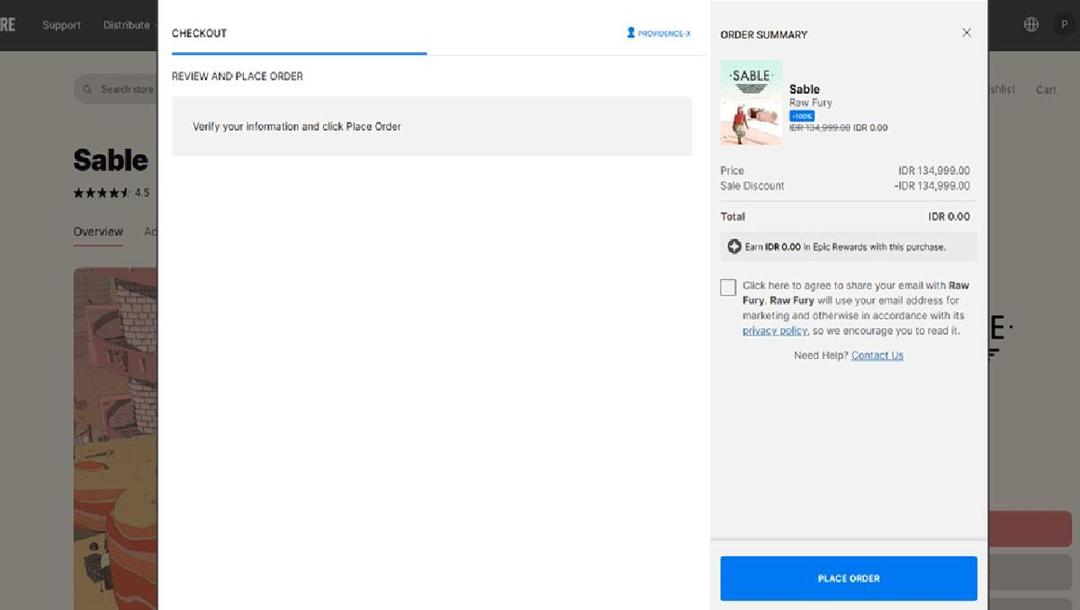Close the order summary panel
Image resolution: width=1080 pixels, height=610 pixels.
pyautogui.click(x=966, y=33)
